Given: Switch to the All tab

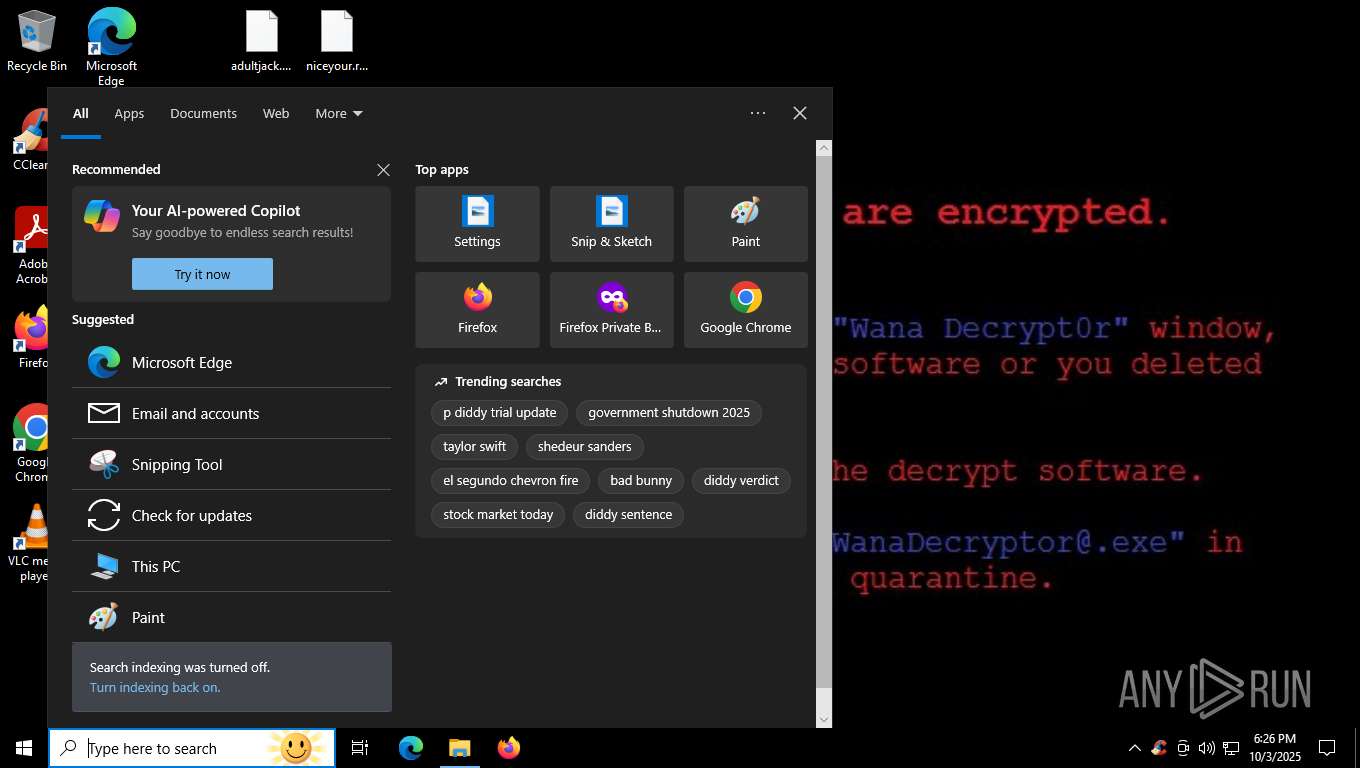Looking at the screenshot, I should (x=81, y=113).
